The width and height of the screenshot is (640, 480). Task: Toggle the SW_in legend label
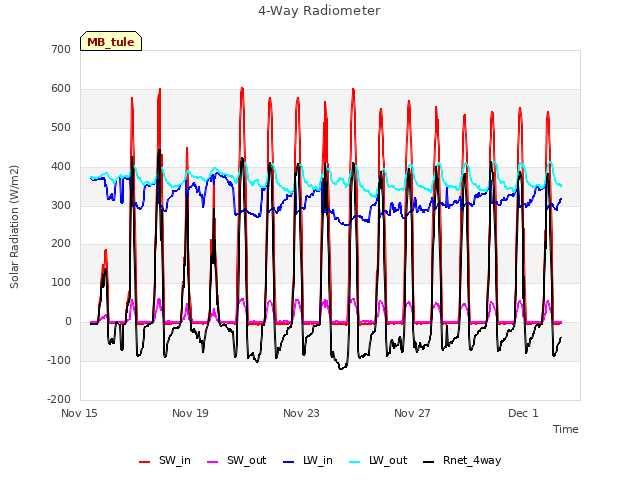pyautogui.click(x=175, y=460)
